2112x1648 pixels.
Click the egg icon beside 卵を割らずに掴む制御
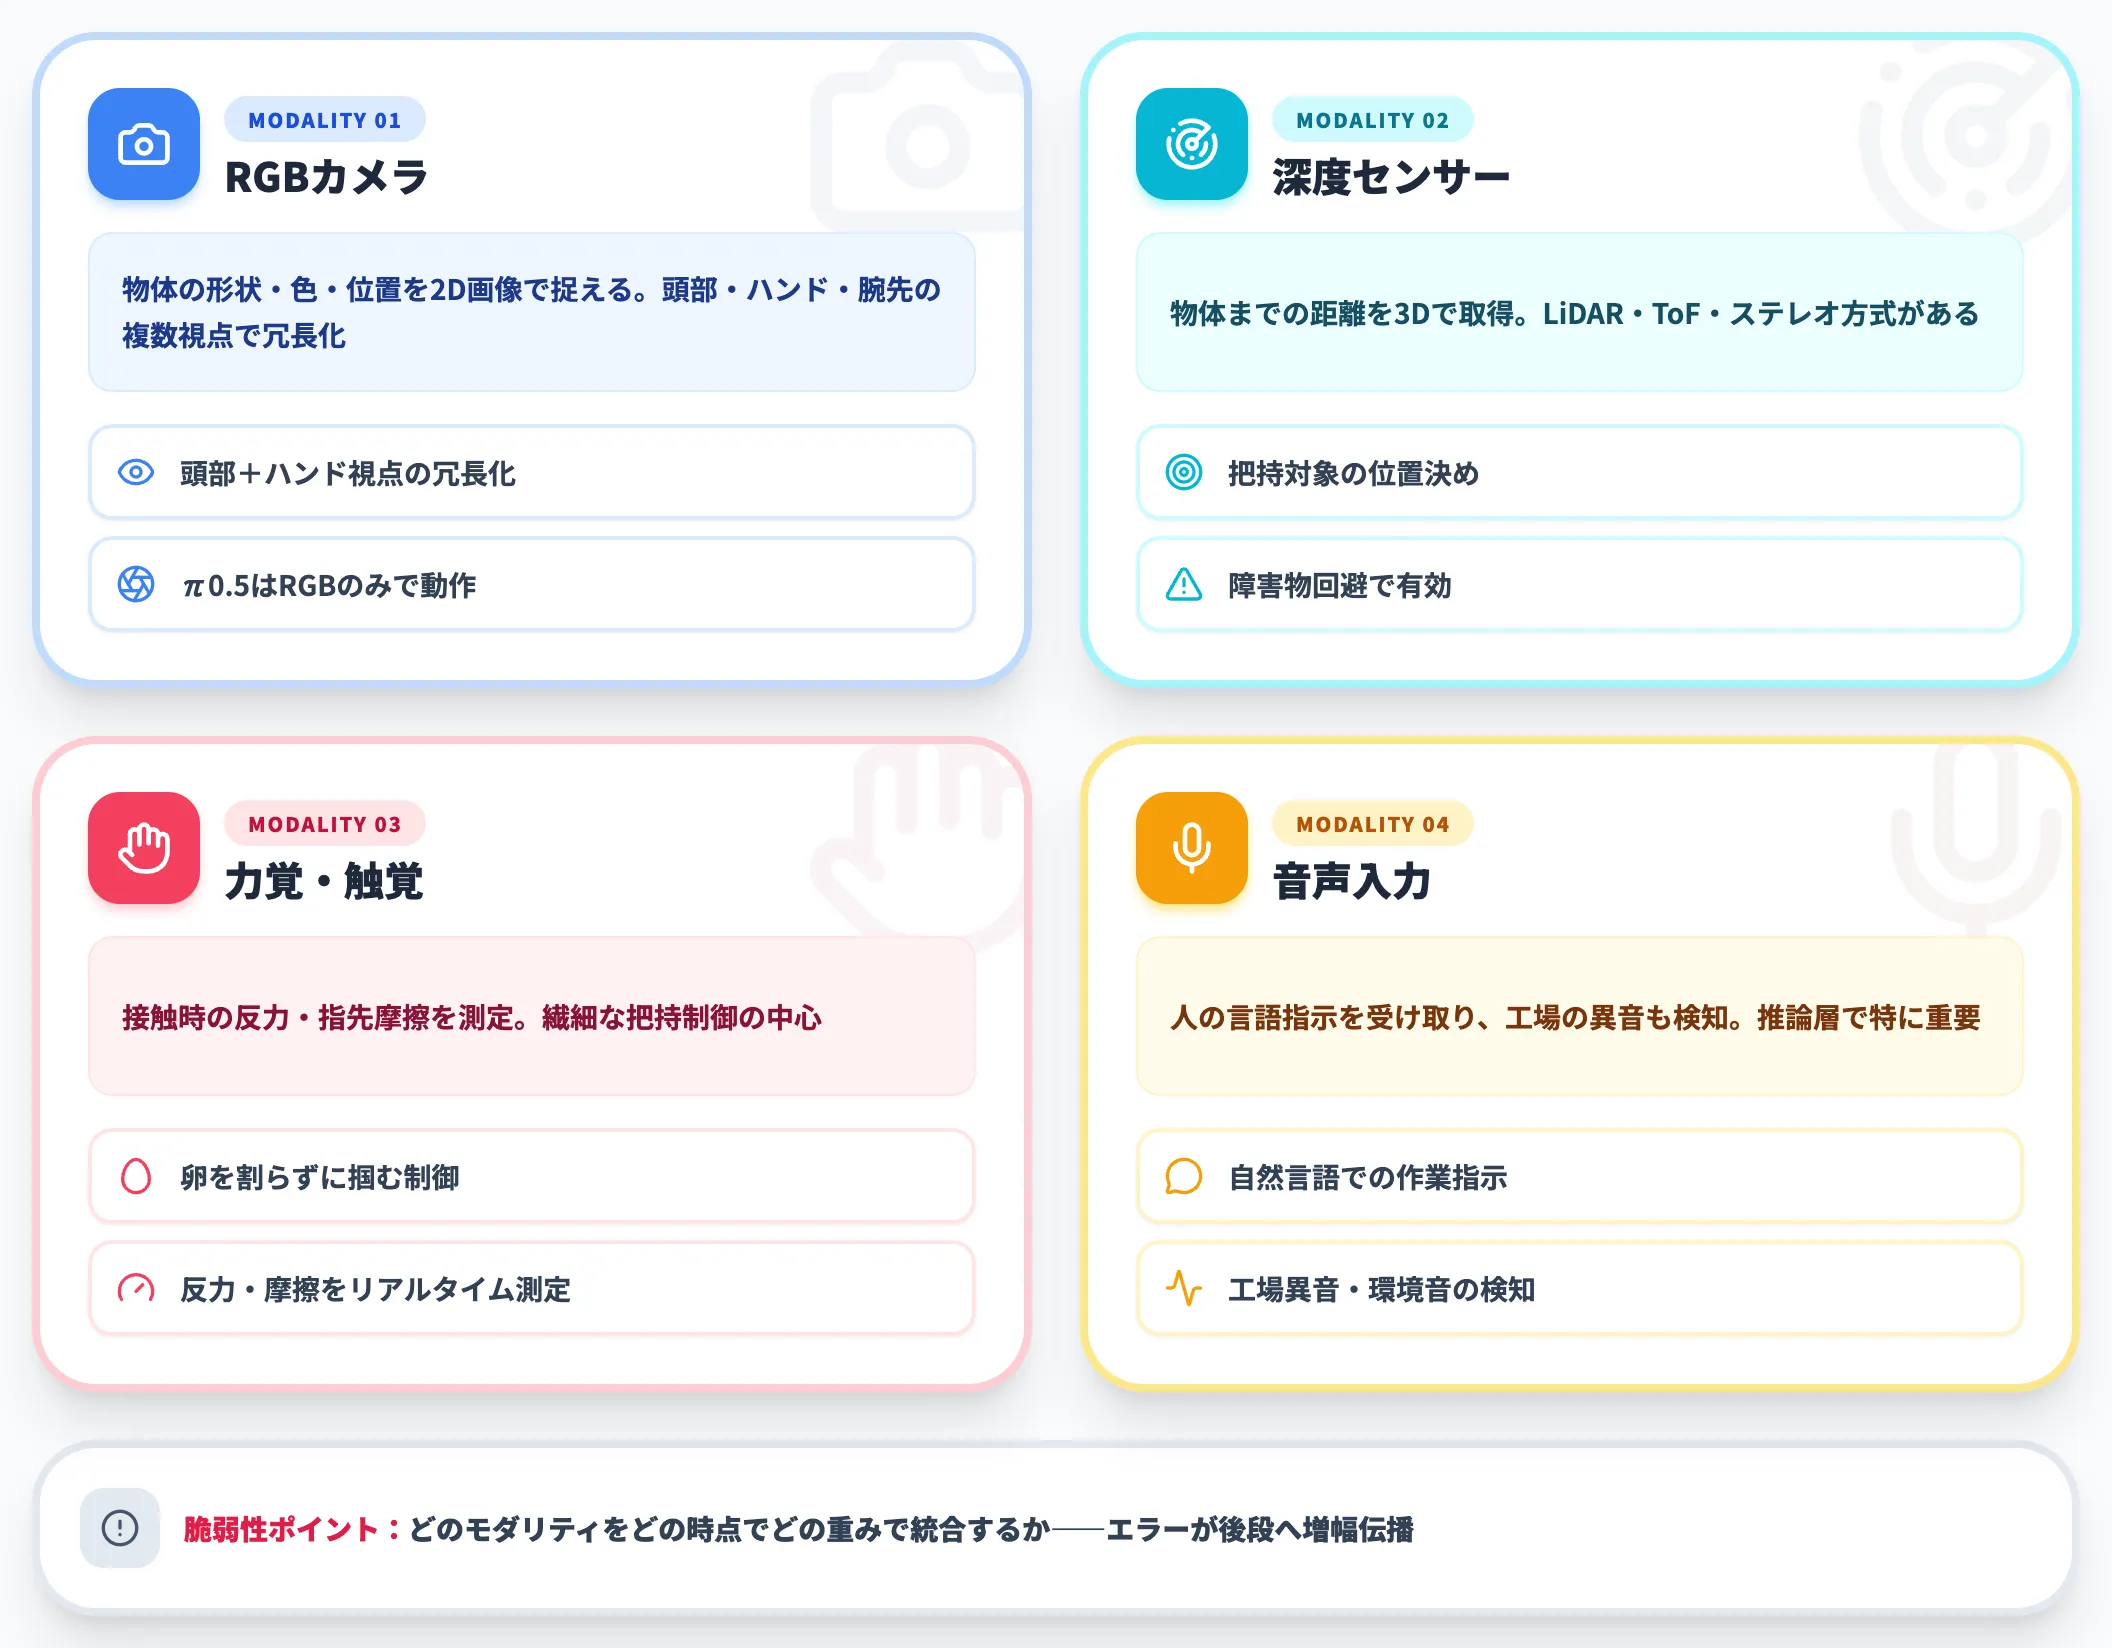pos(136,1176)
